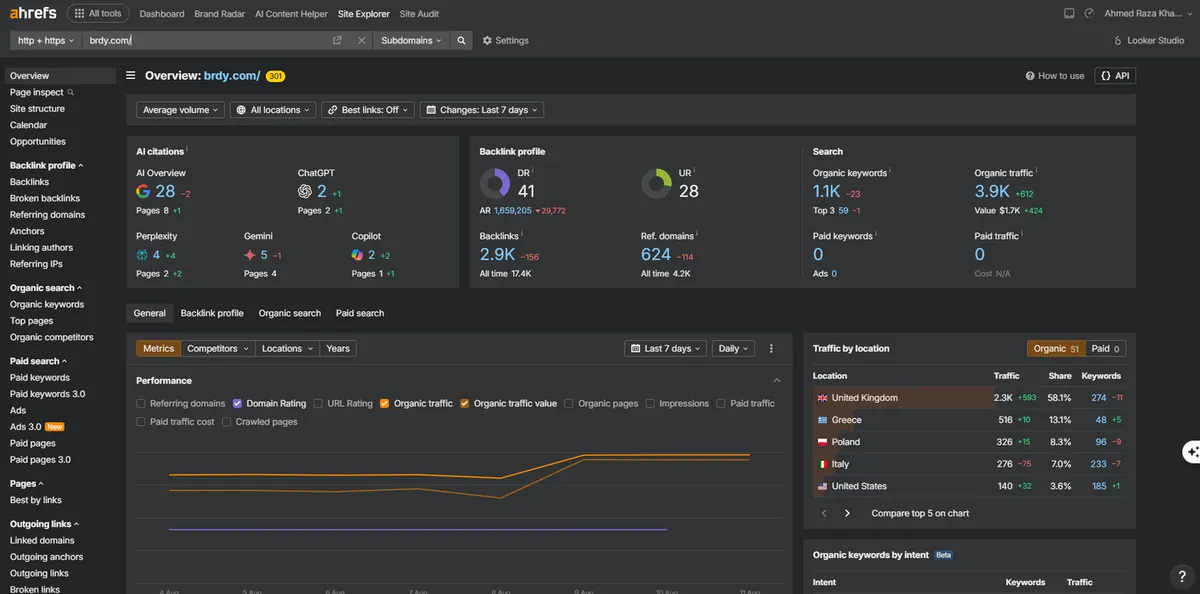Open Looker Studio integration
1200x594 pixels.
pos(1149,41)
